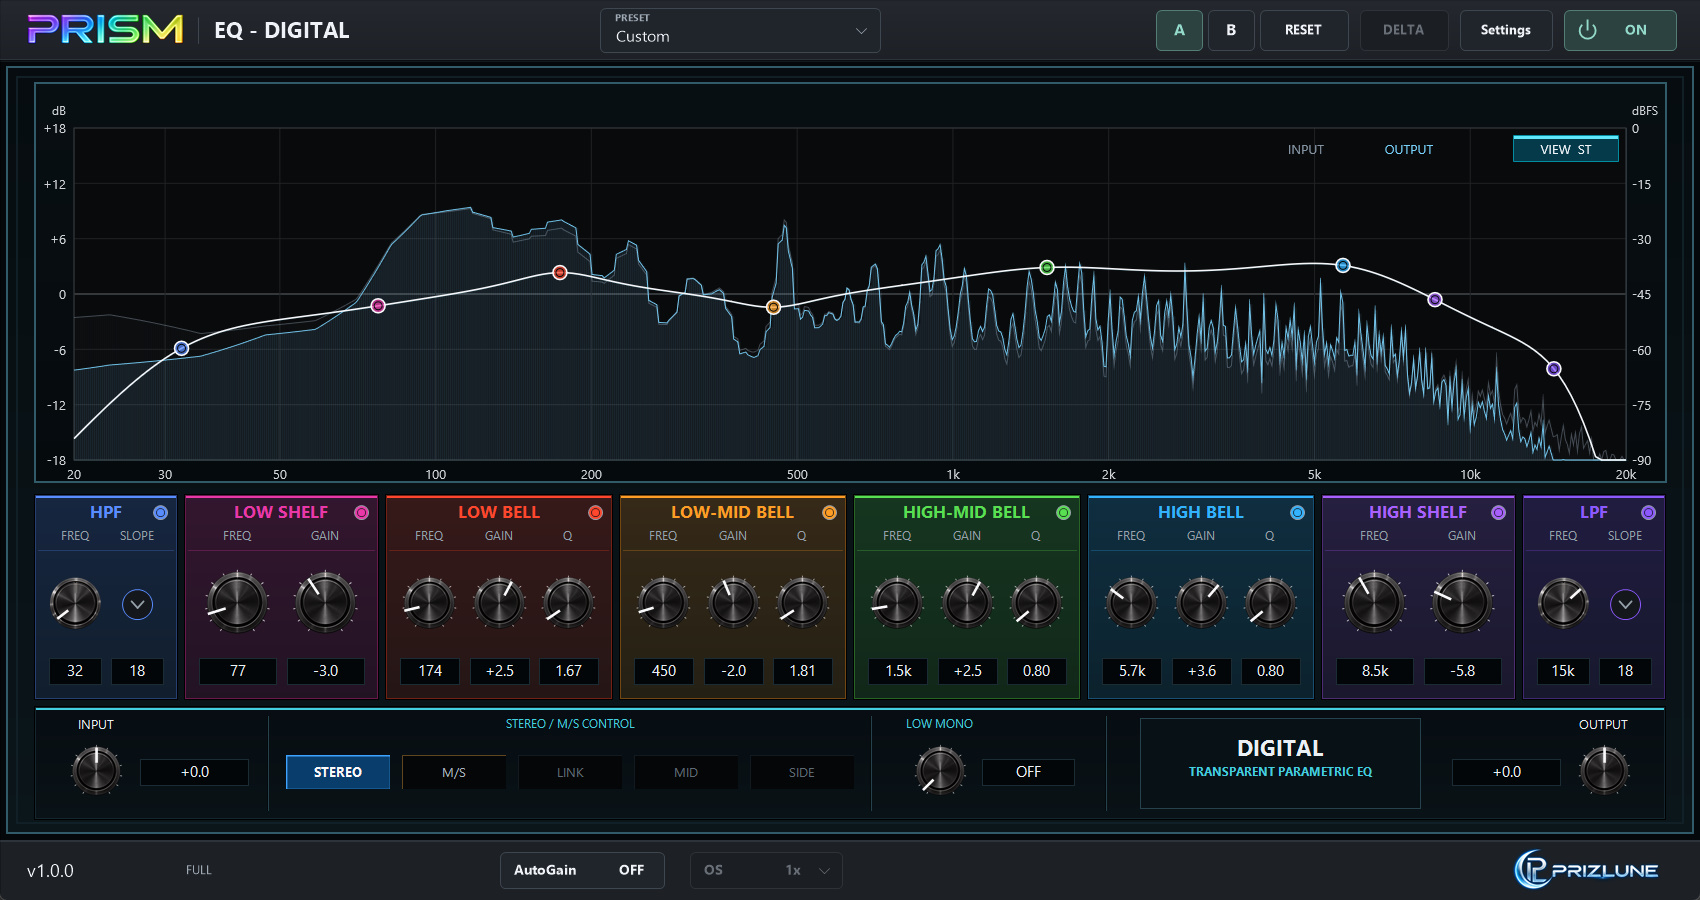Click the HPF frequency knob
This screenshot has height=900, width=1700.
[75, 603]
